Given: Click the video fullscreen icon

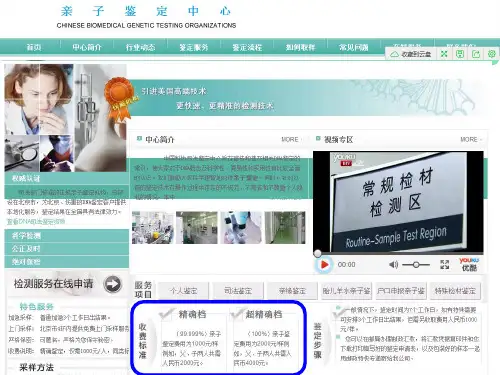Looking at the screenshot, I should tap(444, 265).
